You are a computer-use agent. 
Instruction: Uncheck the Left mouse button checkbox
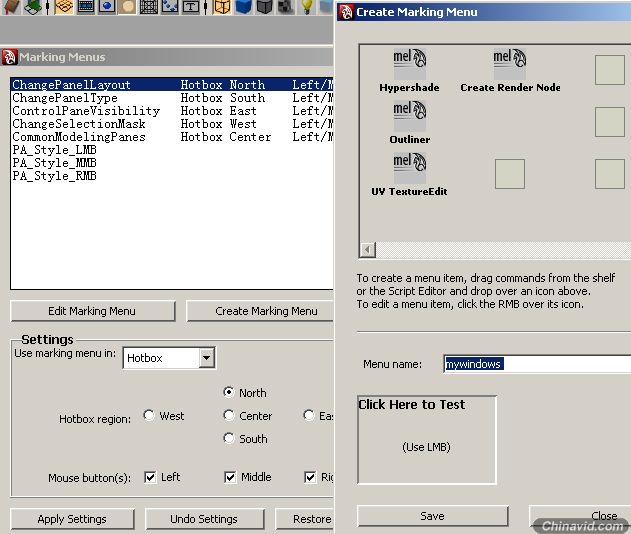click(150, 477)
